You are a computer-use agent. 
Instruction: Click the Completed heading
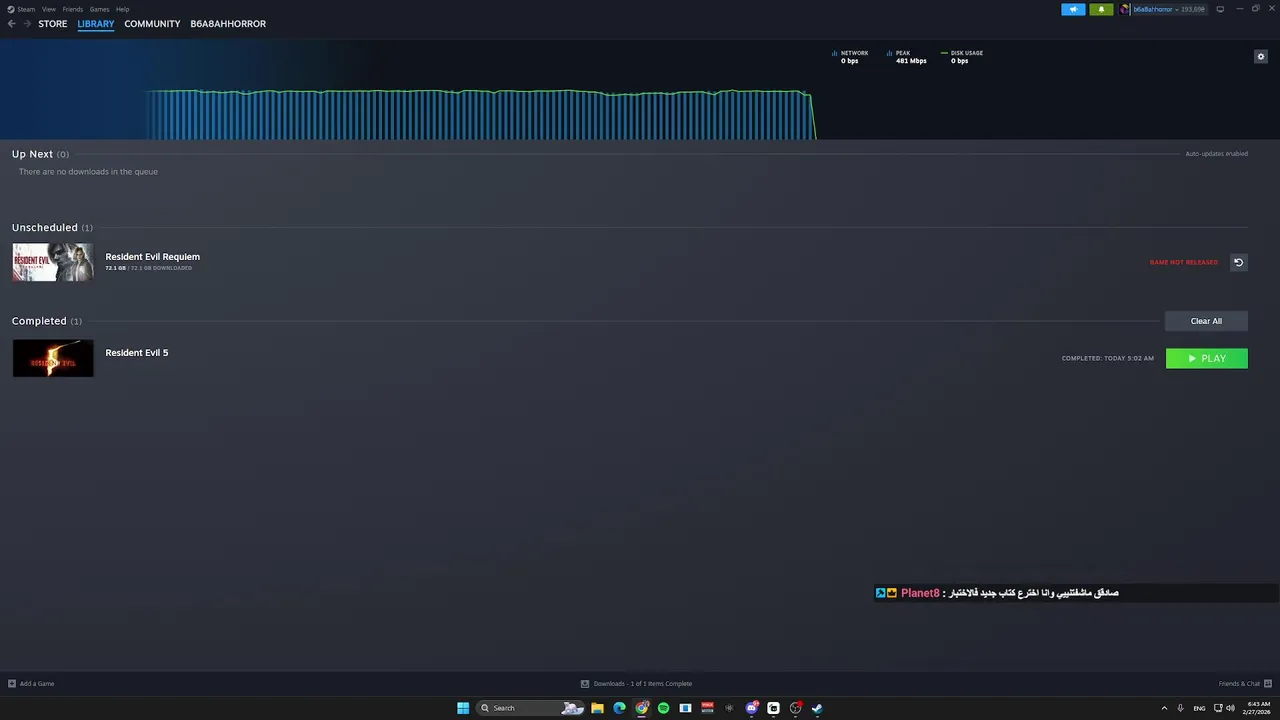pos(39,321)
